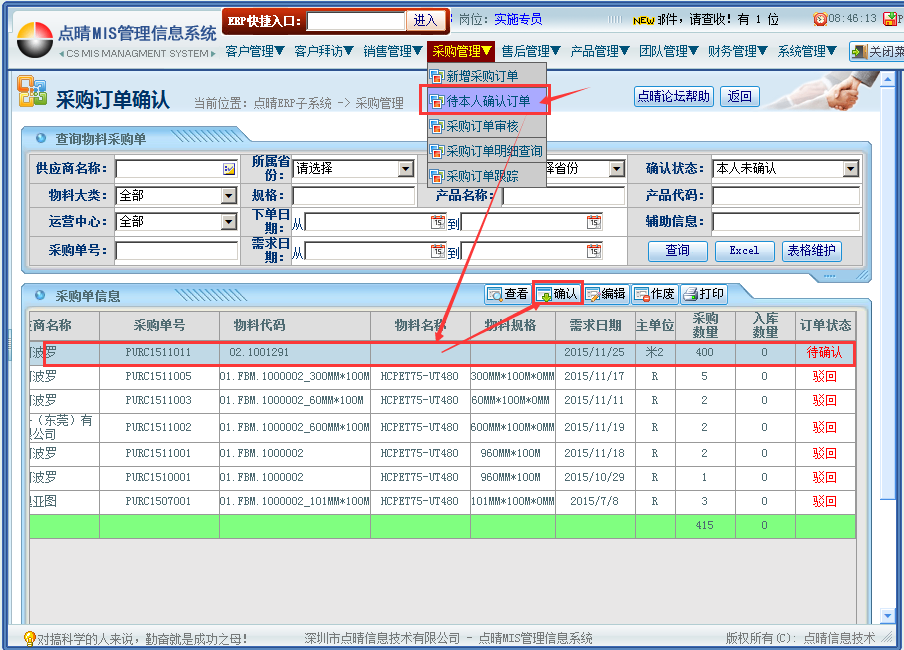Viewport: 904px width, 650px height.
Task: Open calendar picker for 需求日期 end date
Action: point(594,251)
